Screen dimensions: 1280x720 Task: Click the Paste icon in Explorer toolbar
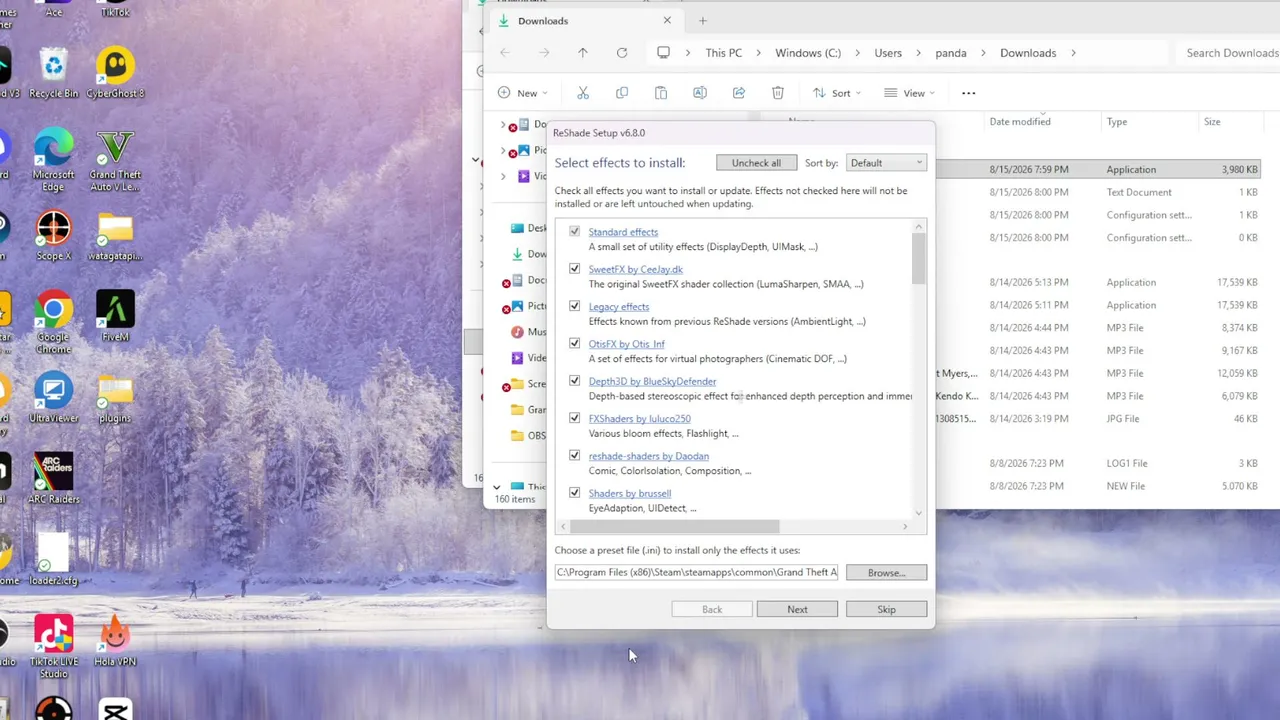pos(661,93)
